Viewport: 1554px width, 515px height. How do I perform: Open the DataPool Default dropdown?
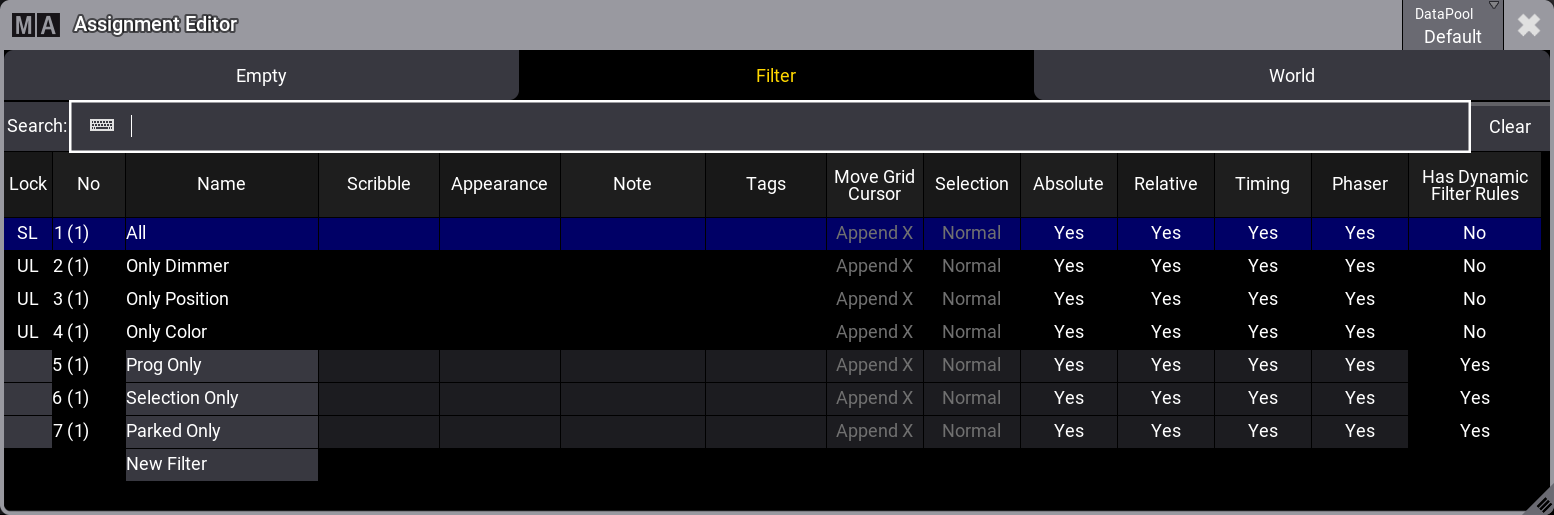click(x=1452, y=26)
